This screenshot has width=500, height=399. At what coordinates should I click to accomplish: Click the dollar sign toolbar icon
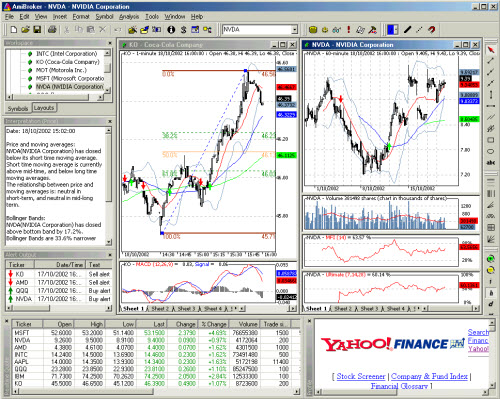click(x=183, y=30)
